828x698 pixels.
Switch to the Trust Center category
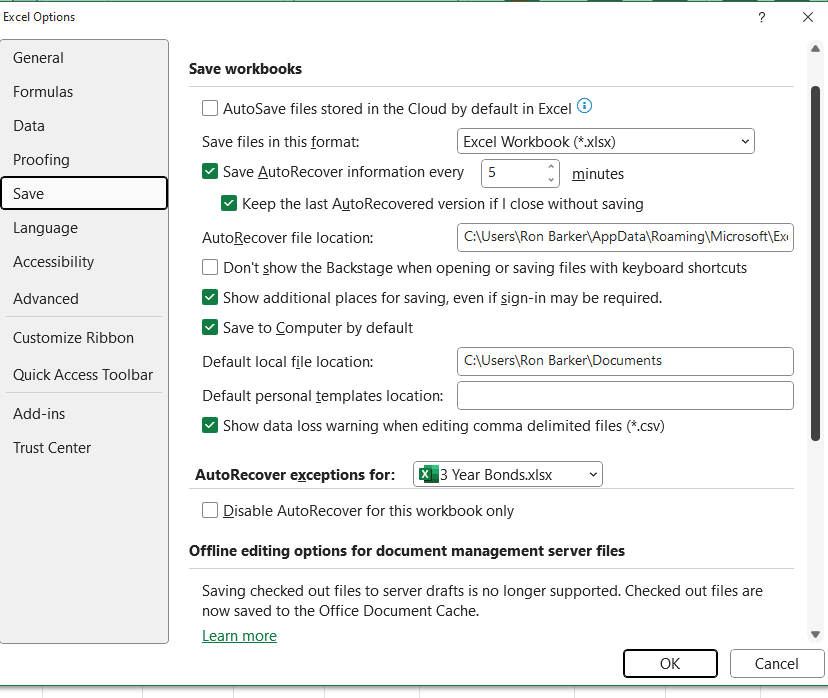click(x=52, y=448)
